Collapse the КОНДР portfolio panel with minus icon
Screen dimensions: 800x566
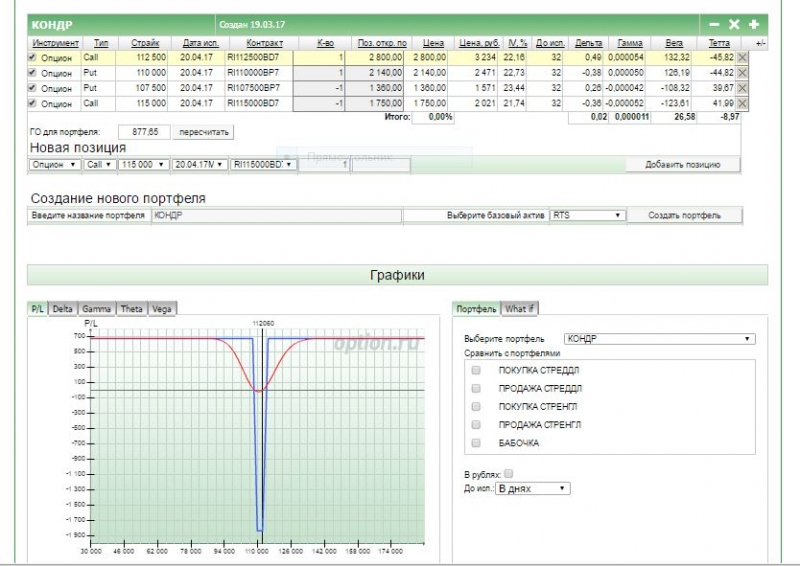(714, 24)
